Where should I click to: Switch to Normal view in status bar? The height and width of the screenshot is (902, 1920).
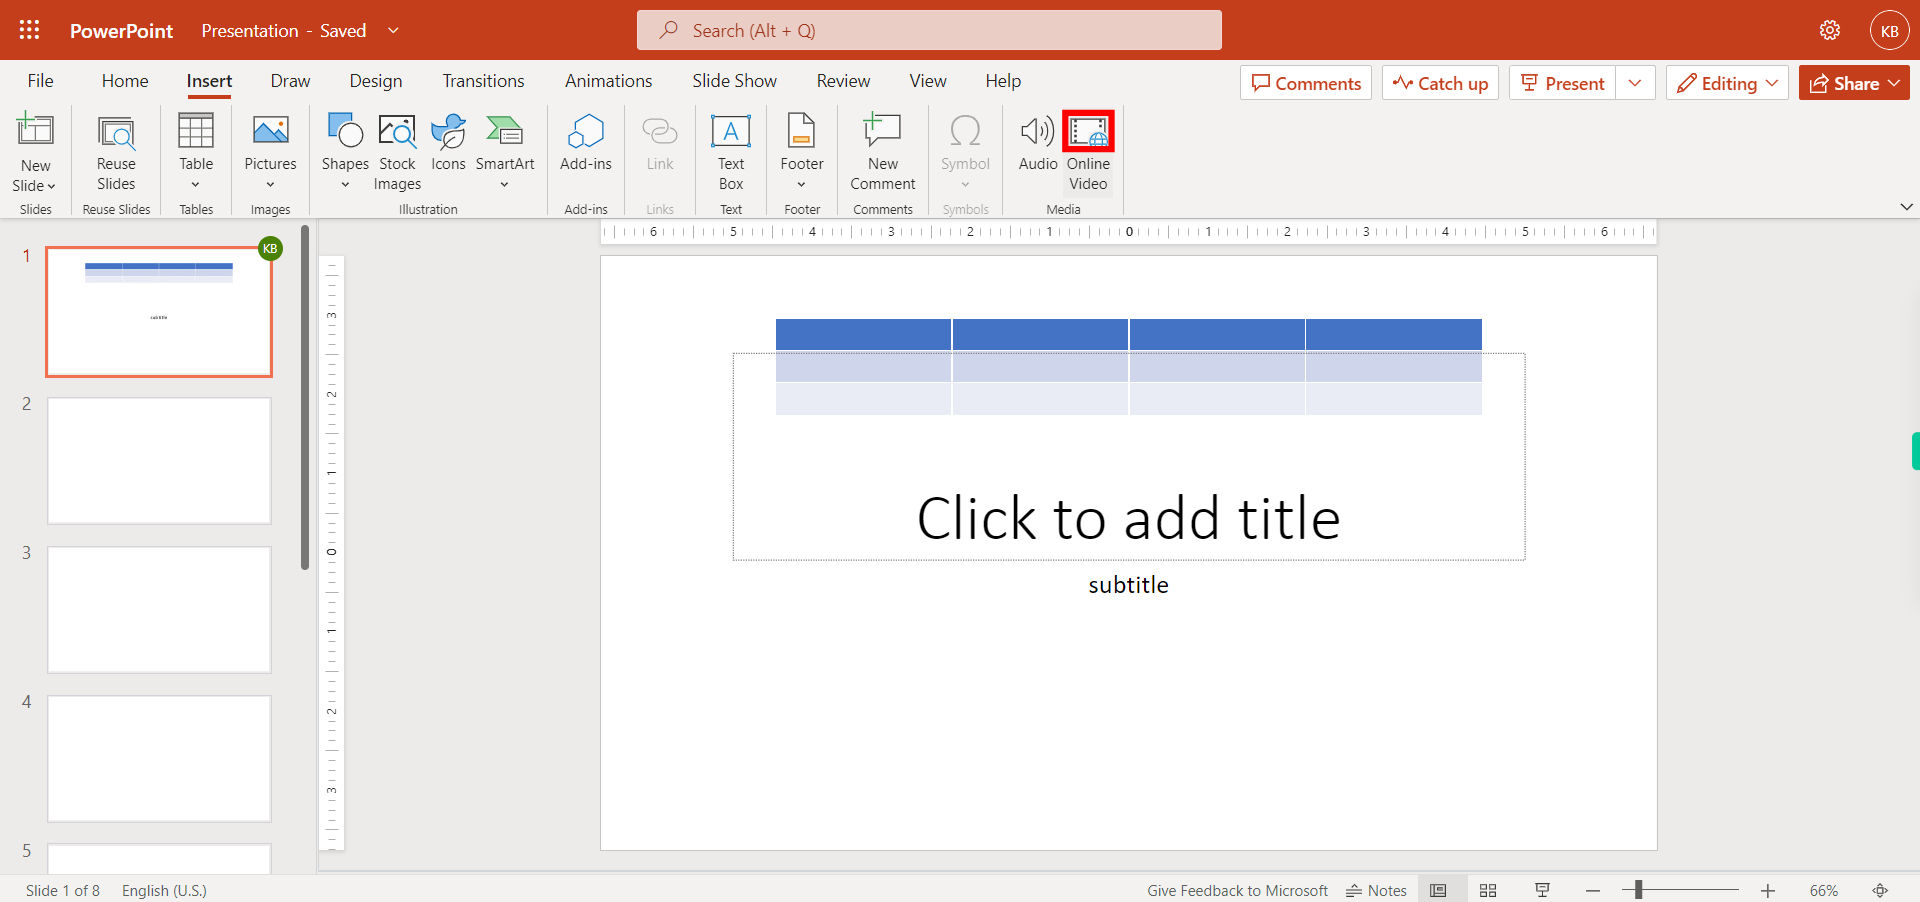[1438, 890]
